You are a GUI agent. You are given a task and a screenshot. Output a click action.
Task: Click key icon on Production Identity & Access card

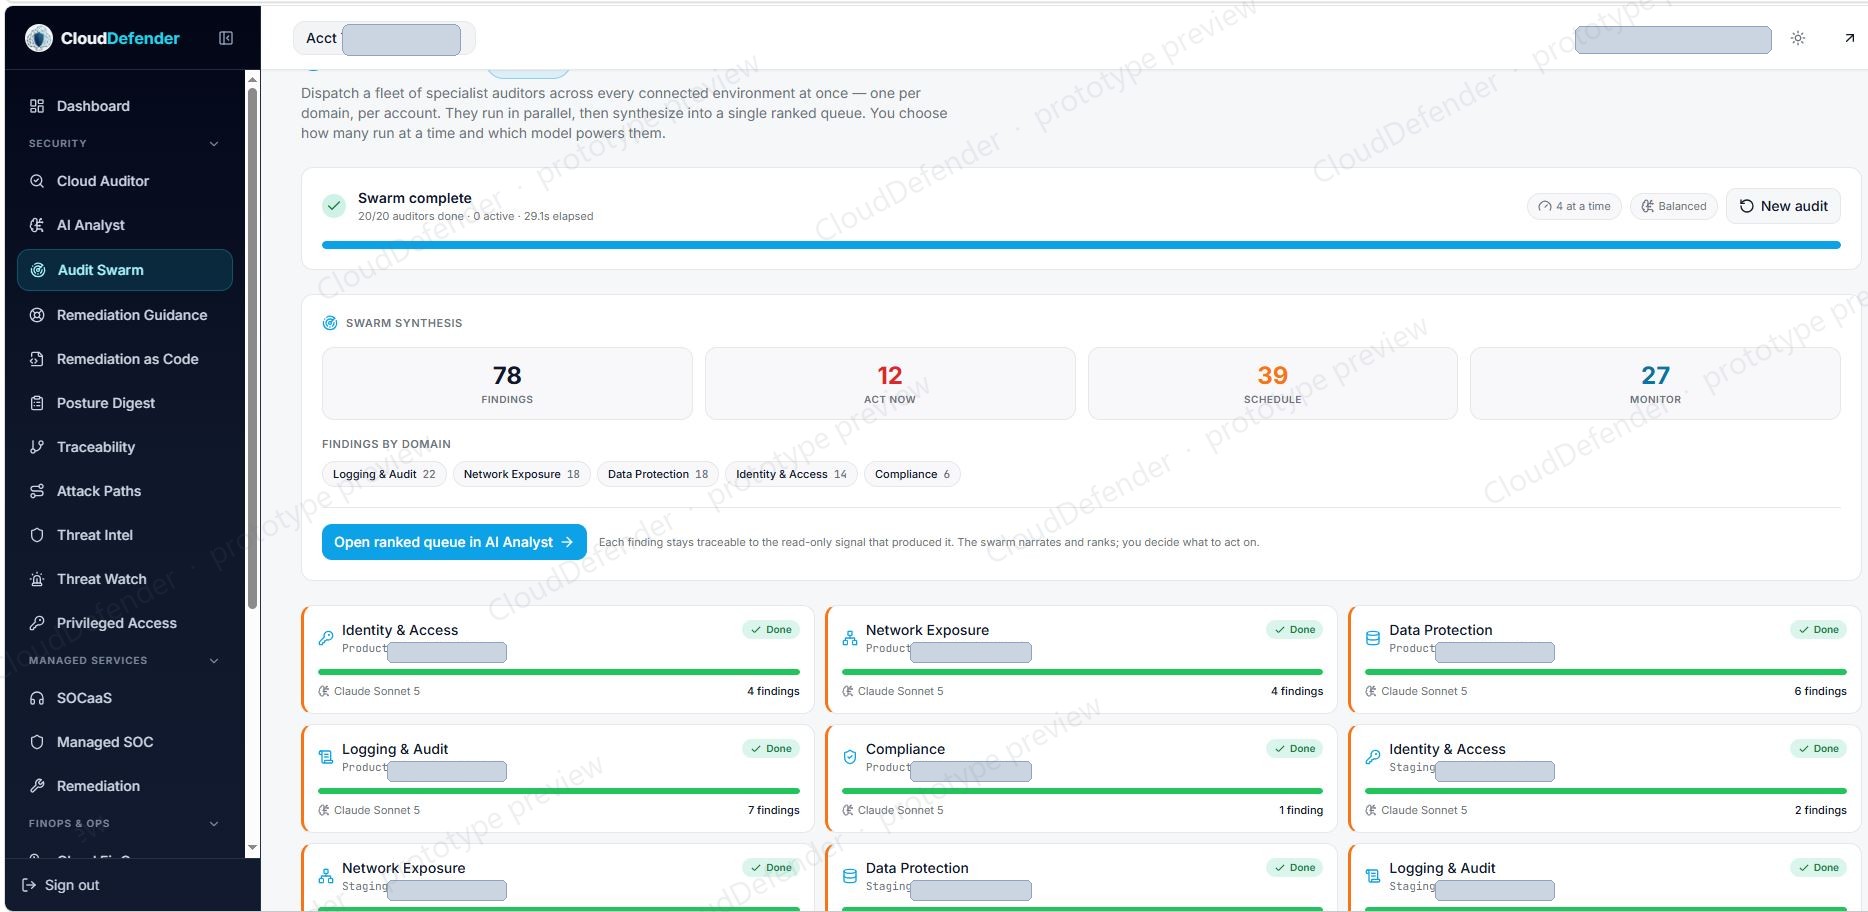(326, 638)
